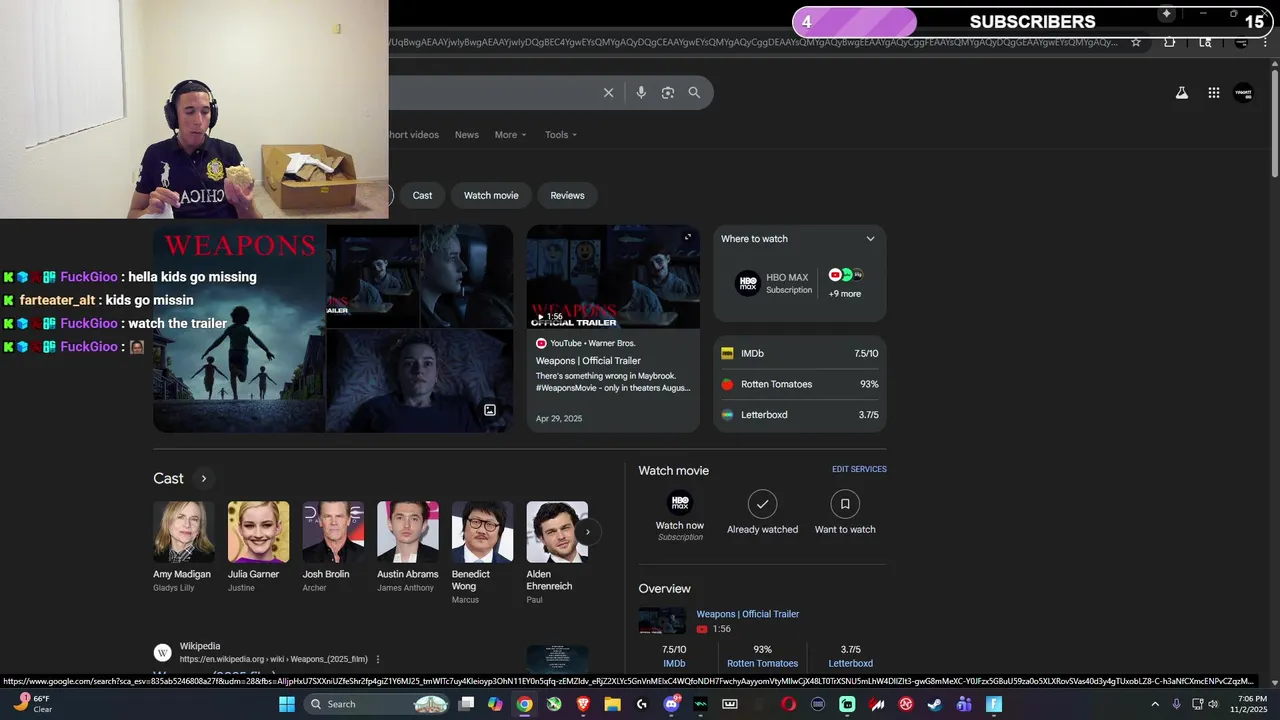Image resolution: width=1280 pixels, height=720 pixels.
Task: Select the Watch movie chip
Action: pos(491,195)
